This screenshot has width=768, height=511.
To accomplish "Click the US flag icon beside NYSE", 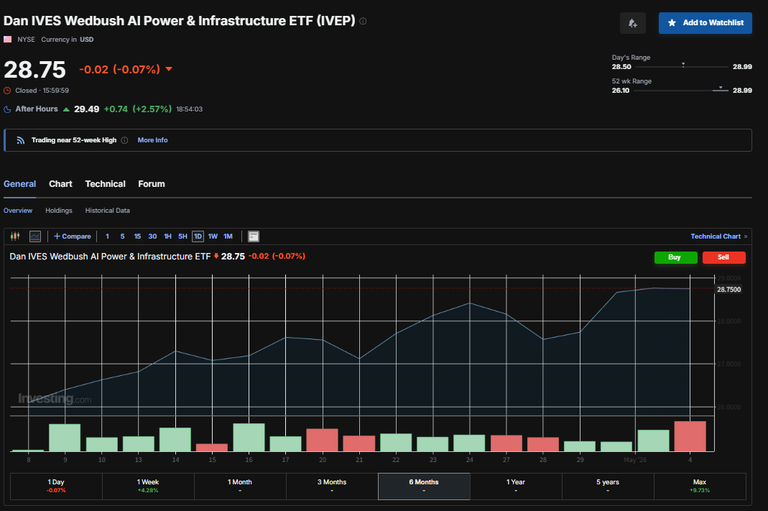I will click(7, 39).
